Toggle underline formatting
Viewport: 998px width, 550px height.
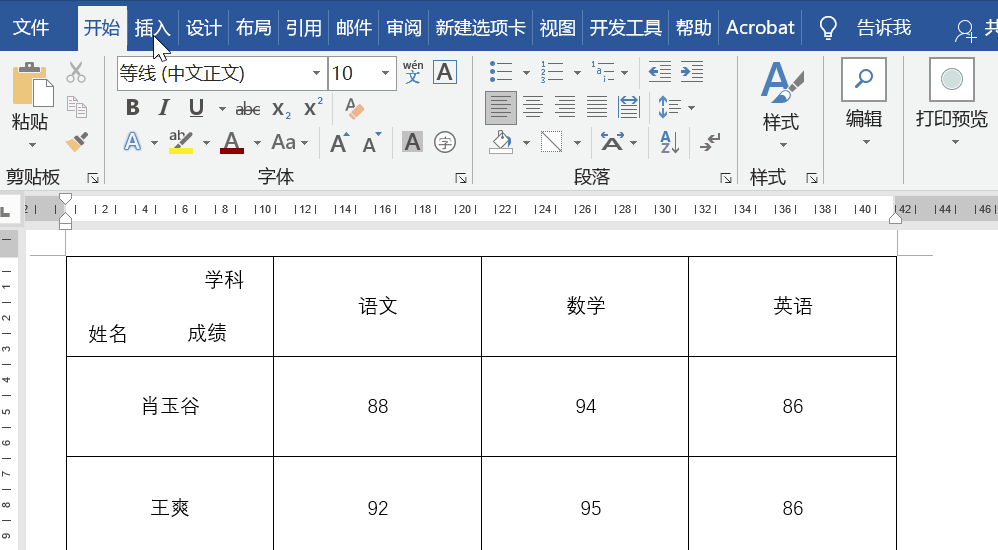point(196,108)
